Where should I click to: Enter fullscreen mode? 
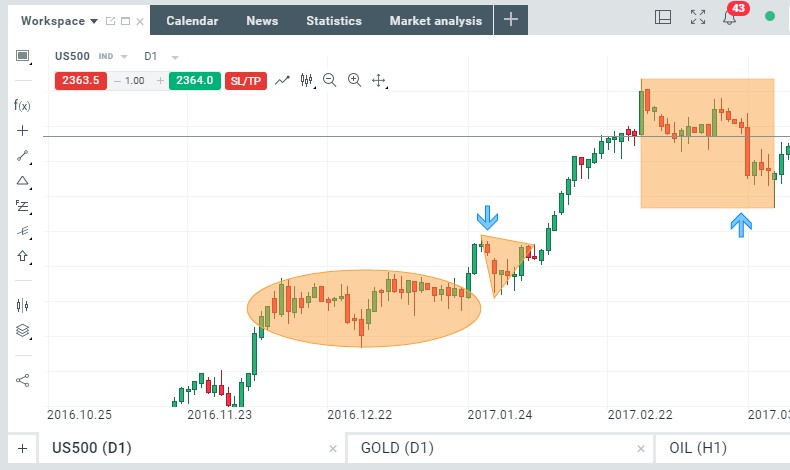pyautogui.click(x=698, y=18)
